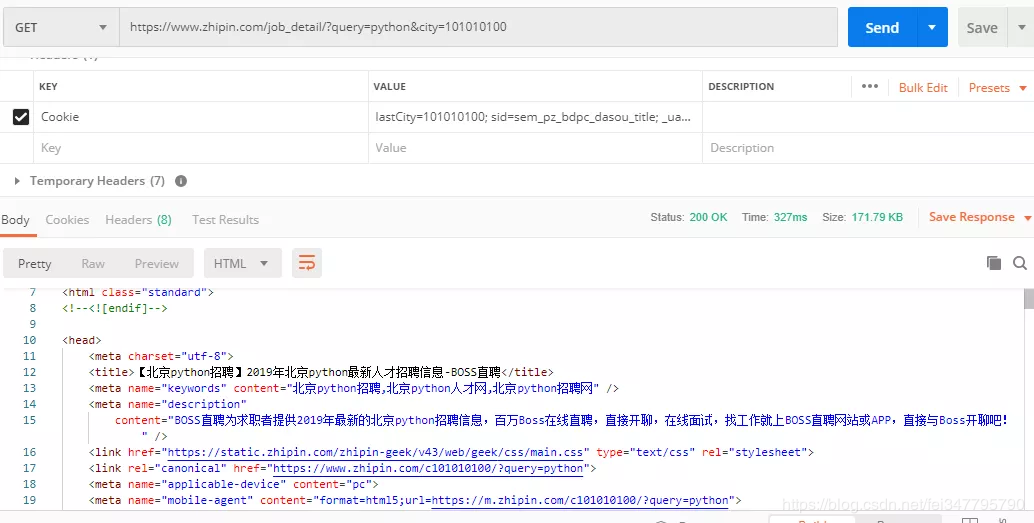Switch to the response Body tab
This screenshot has height=523, width=1034.
coord(15,220)
